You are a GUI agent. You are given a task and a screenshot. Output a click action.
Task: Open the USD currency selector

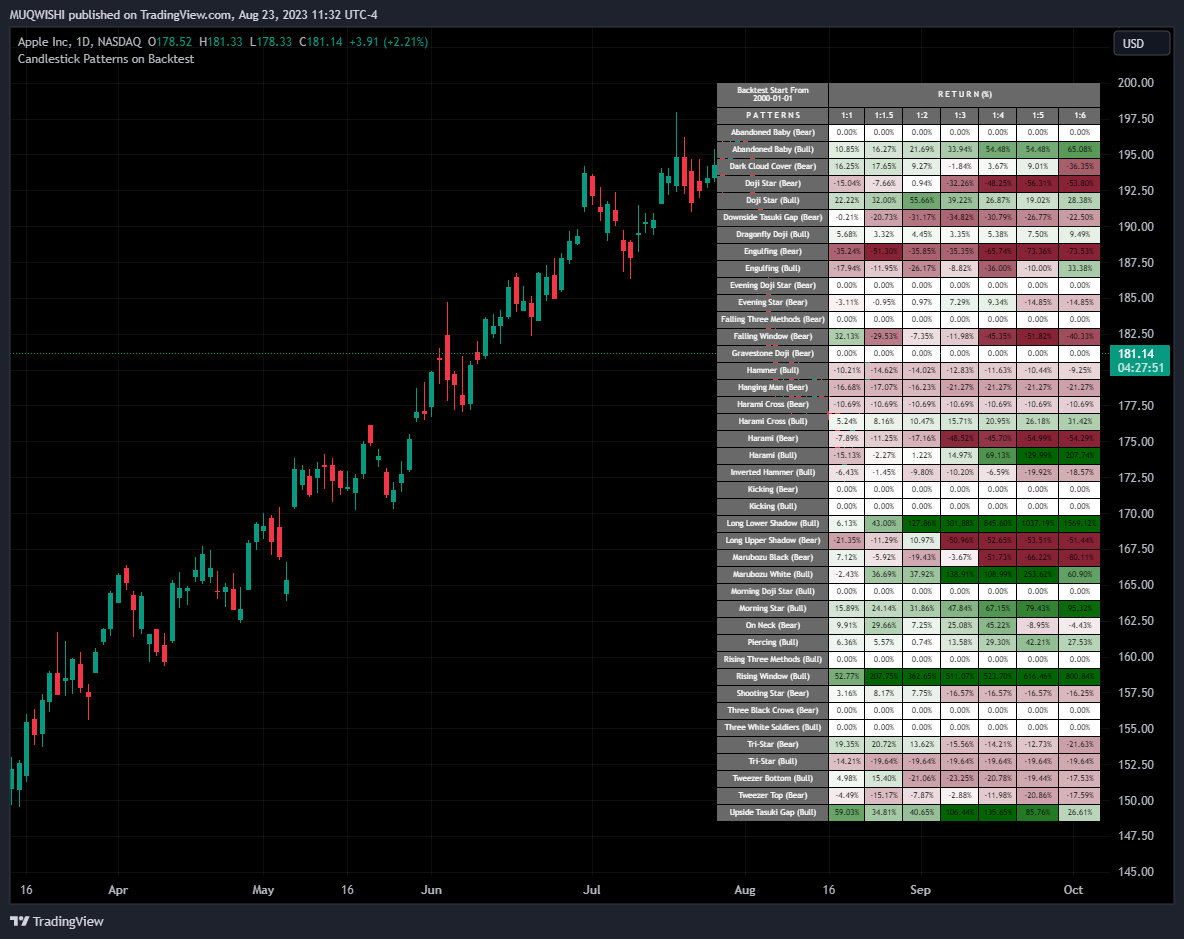pos(1142,44)
